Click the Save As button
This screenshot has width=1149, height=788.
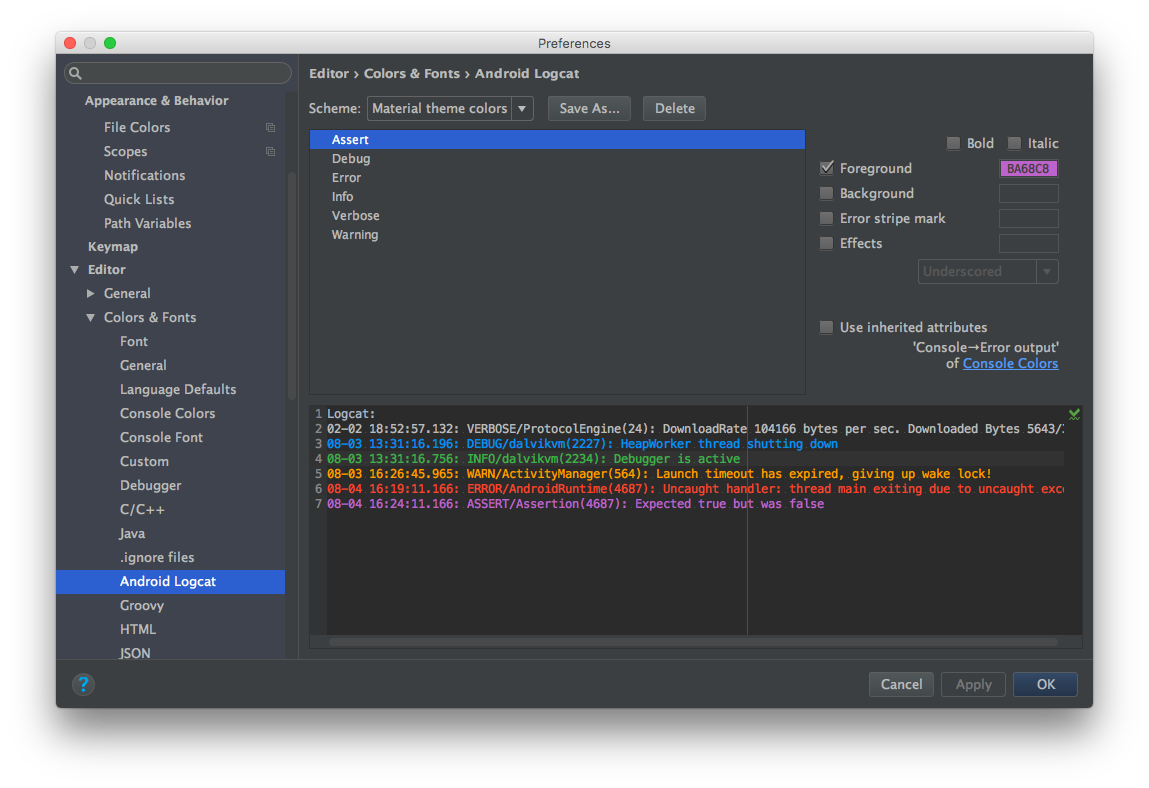tap(589, 108)
